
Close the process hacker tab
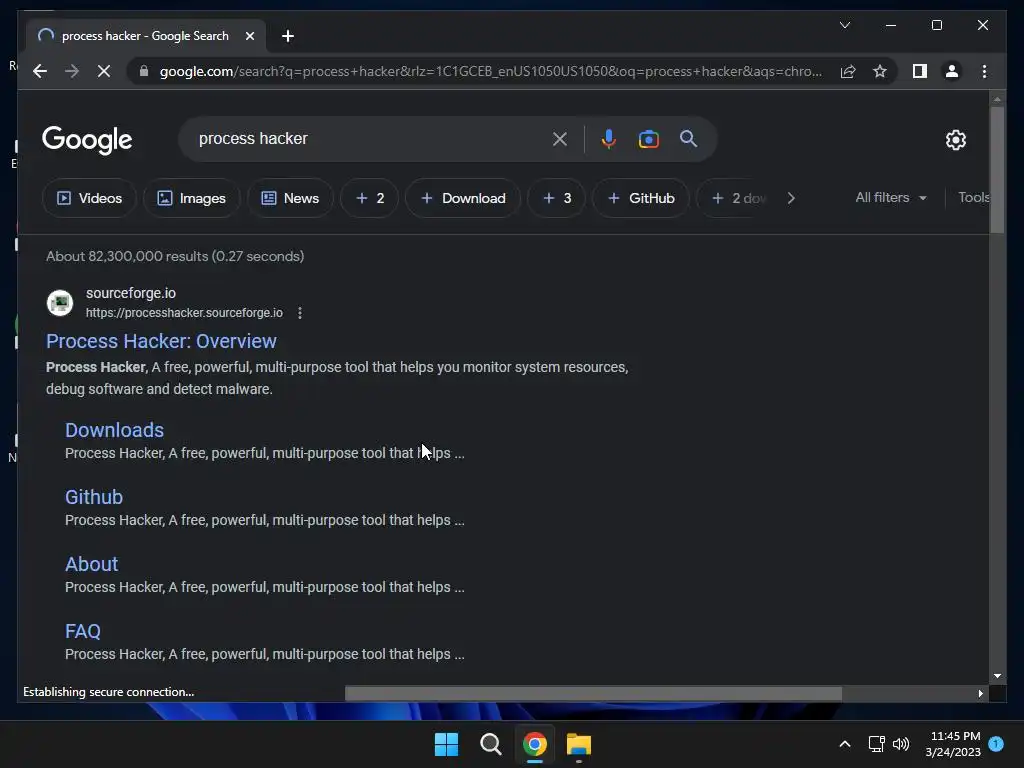click(249, 36)
